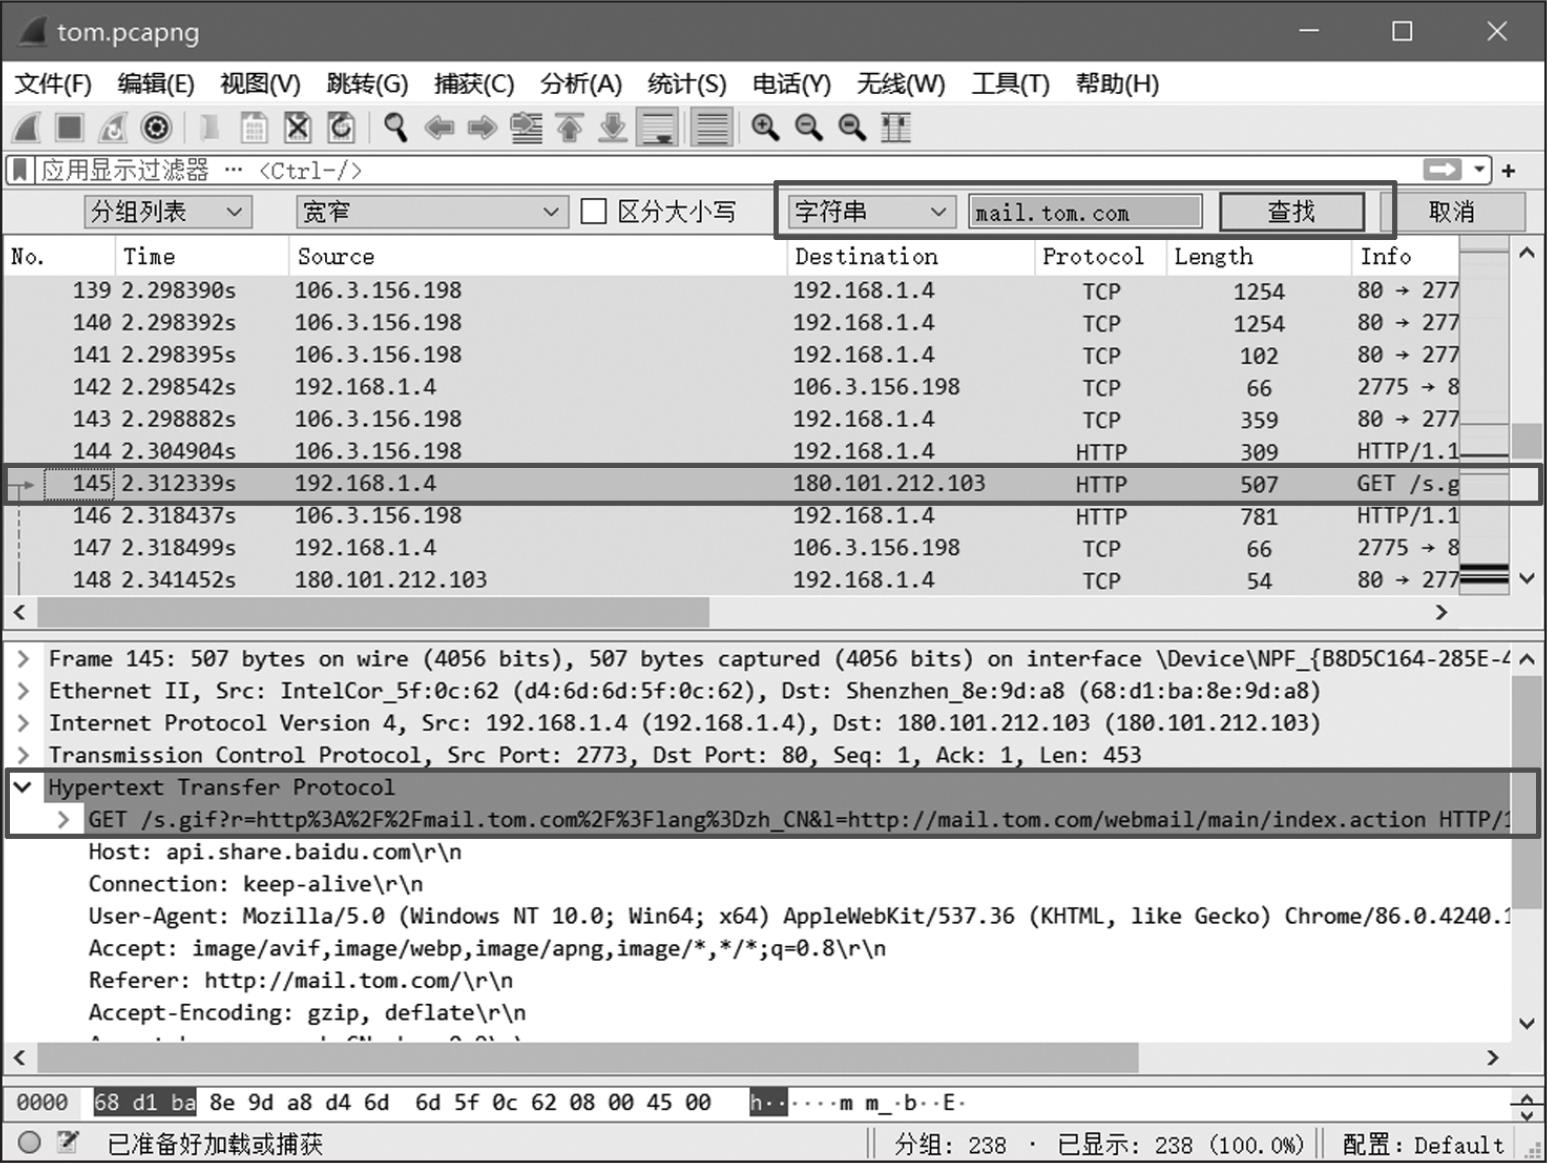Viewport: 1548px width, 1164px height.
Task: Open capture options gear icon
Action: click(156, 128)
